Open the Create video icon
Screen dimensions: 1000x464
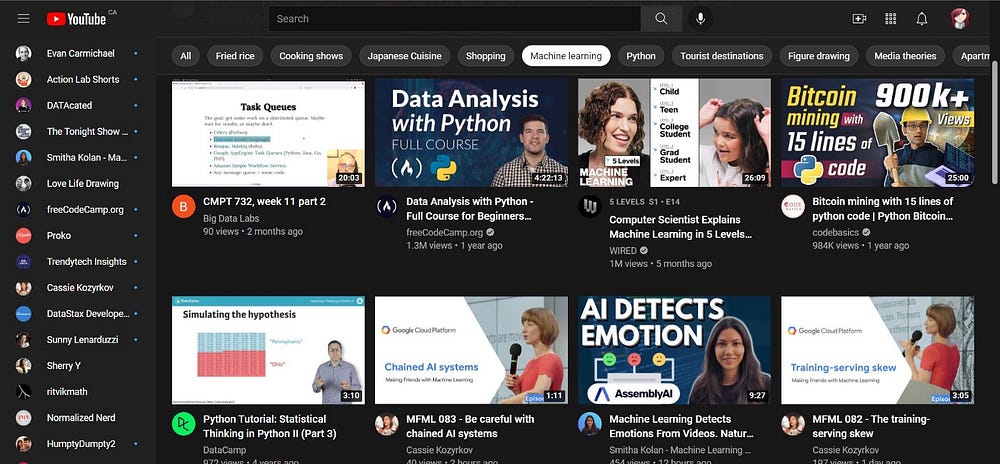pos(858,18)
